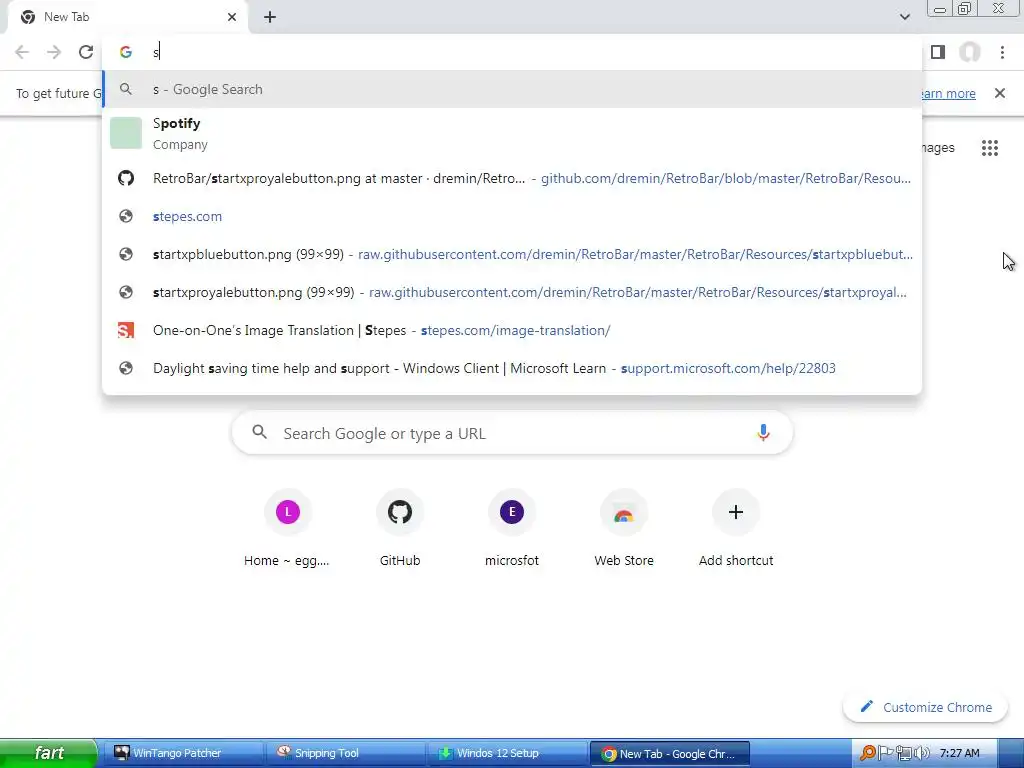The image size is (1024, 768).
Task: Switch to Windos 12 Setup taskbar item
Action: [x=508, y=753]
